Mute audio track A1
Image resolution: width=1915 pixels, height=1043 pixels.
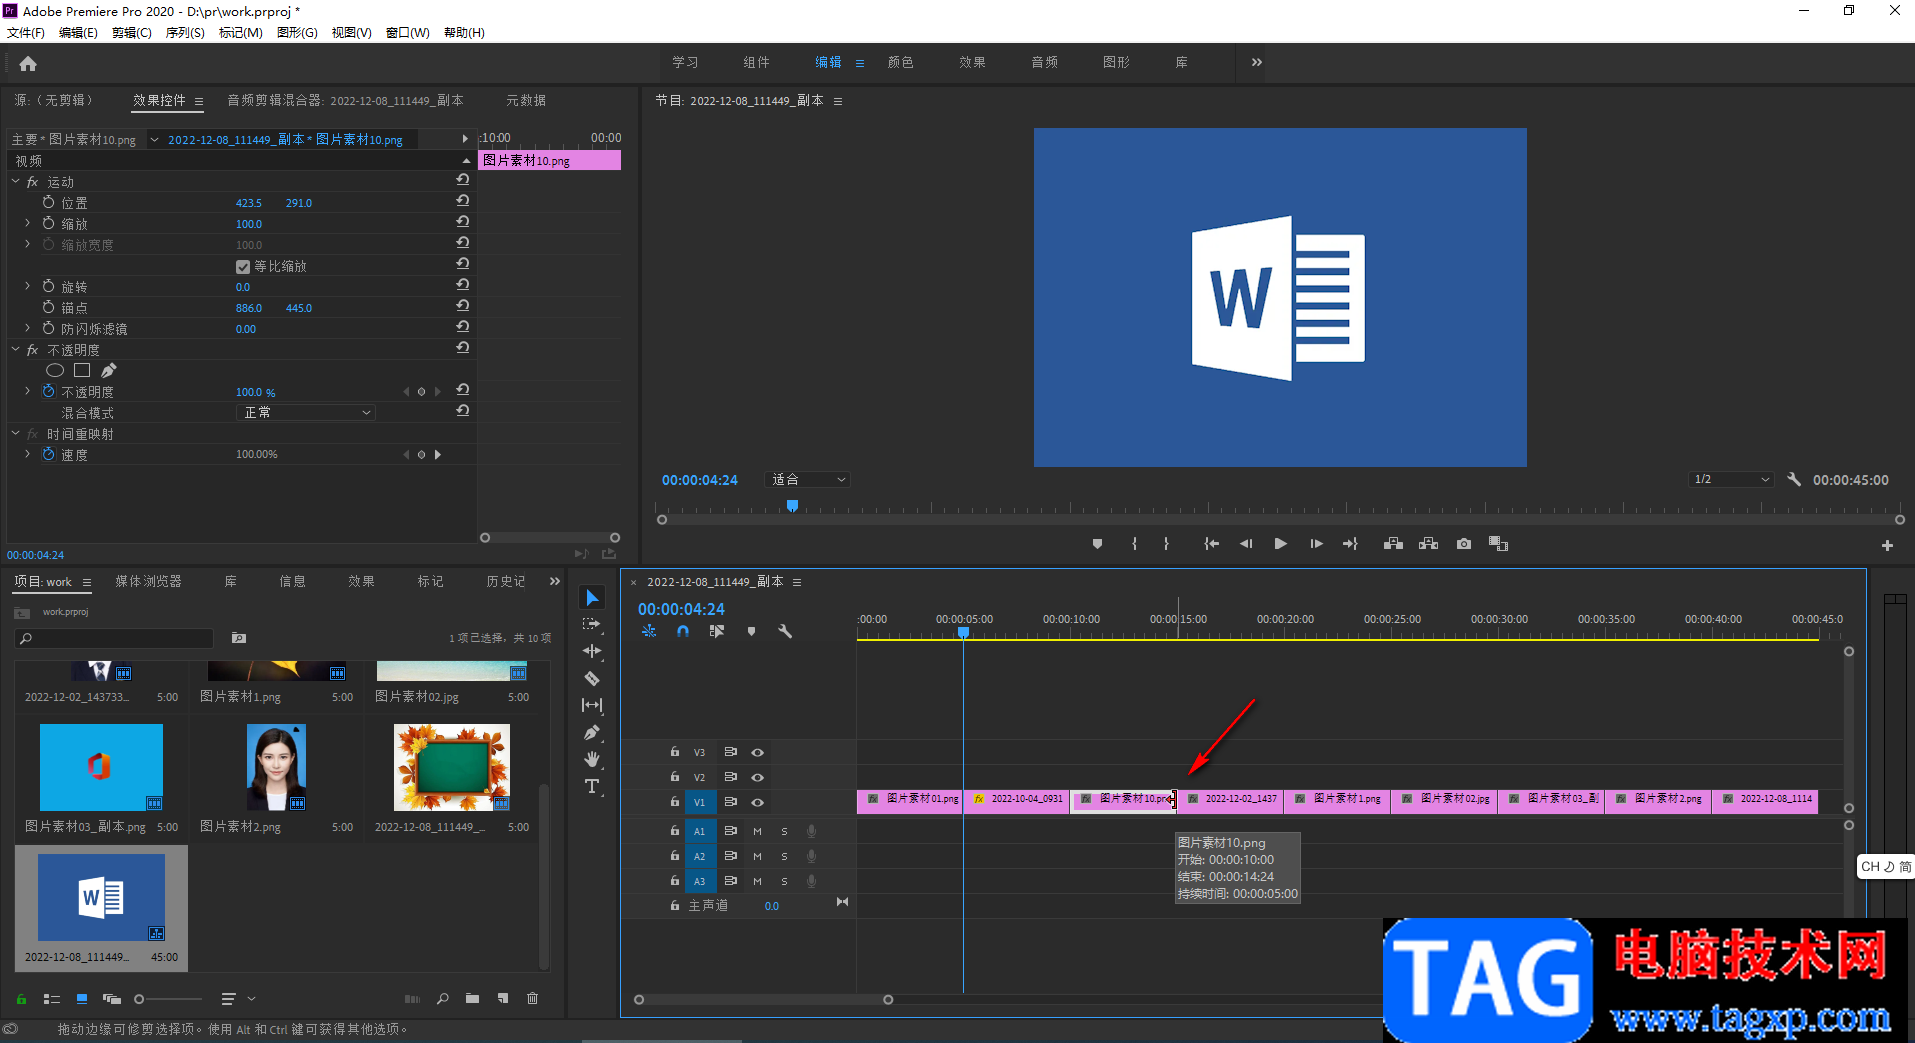click(757, 831)
